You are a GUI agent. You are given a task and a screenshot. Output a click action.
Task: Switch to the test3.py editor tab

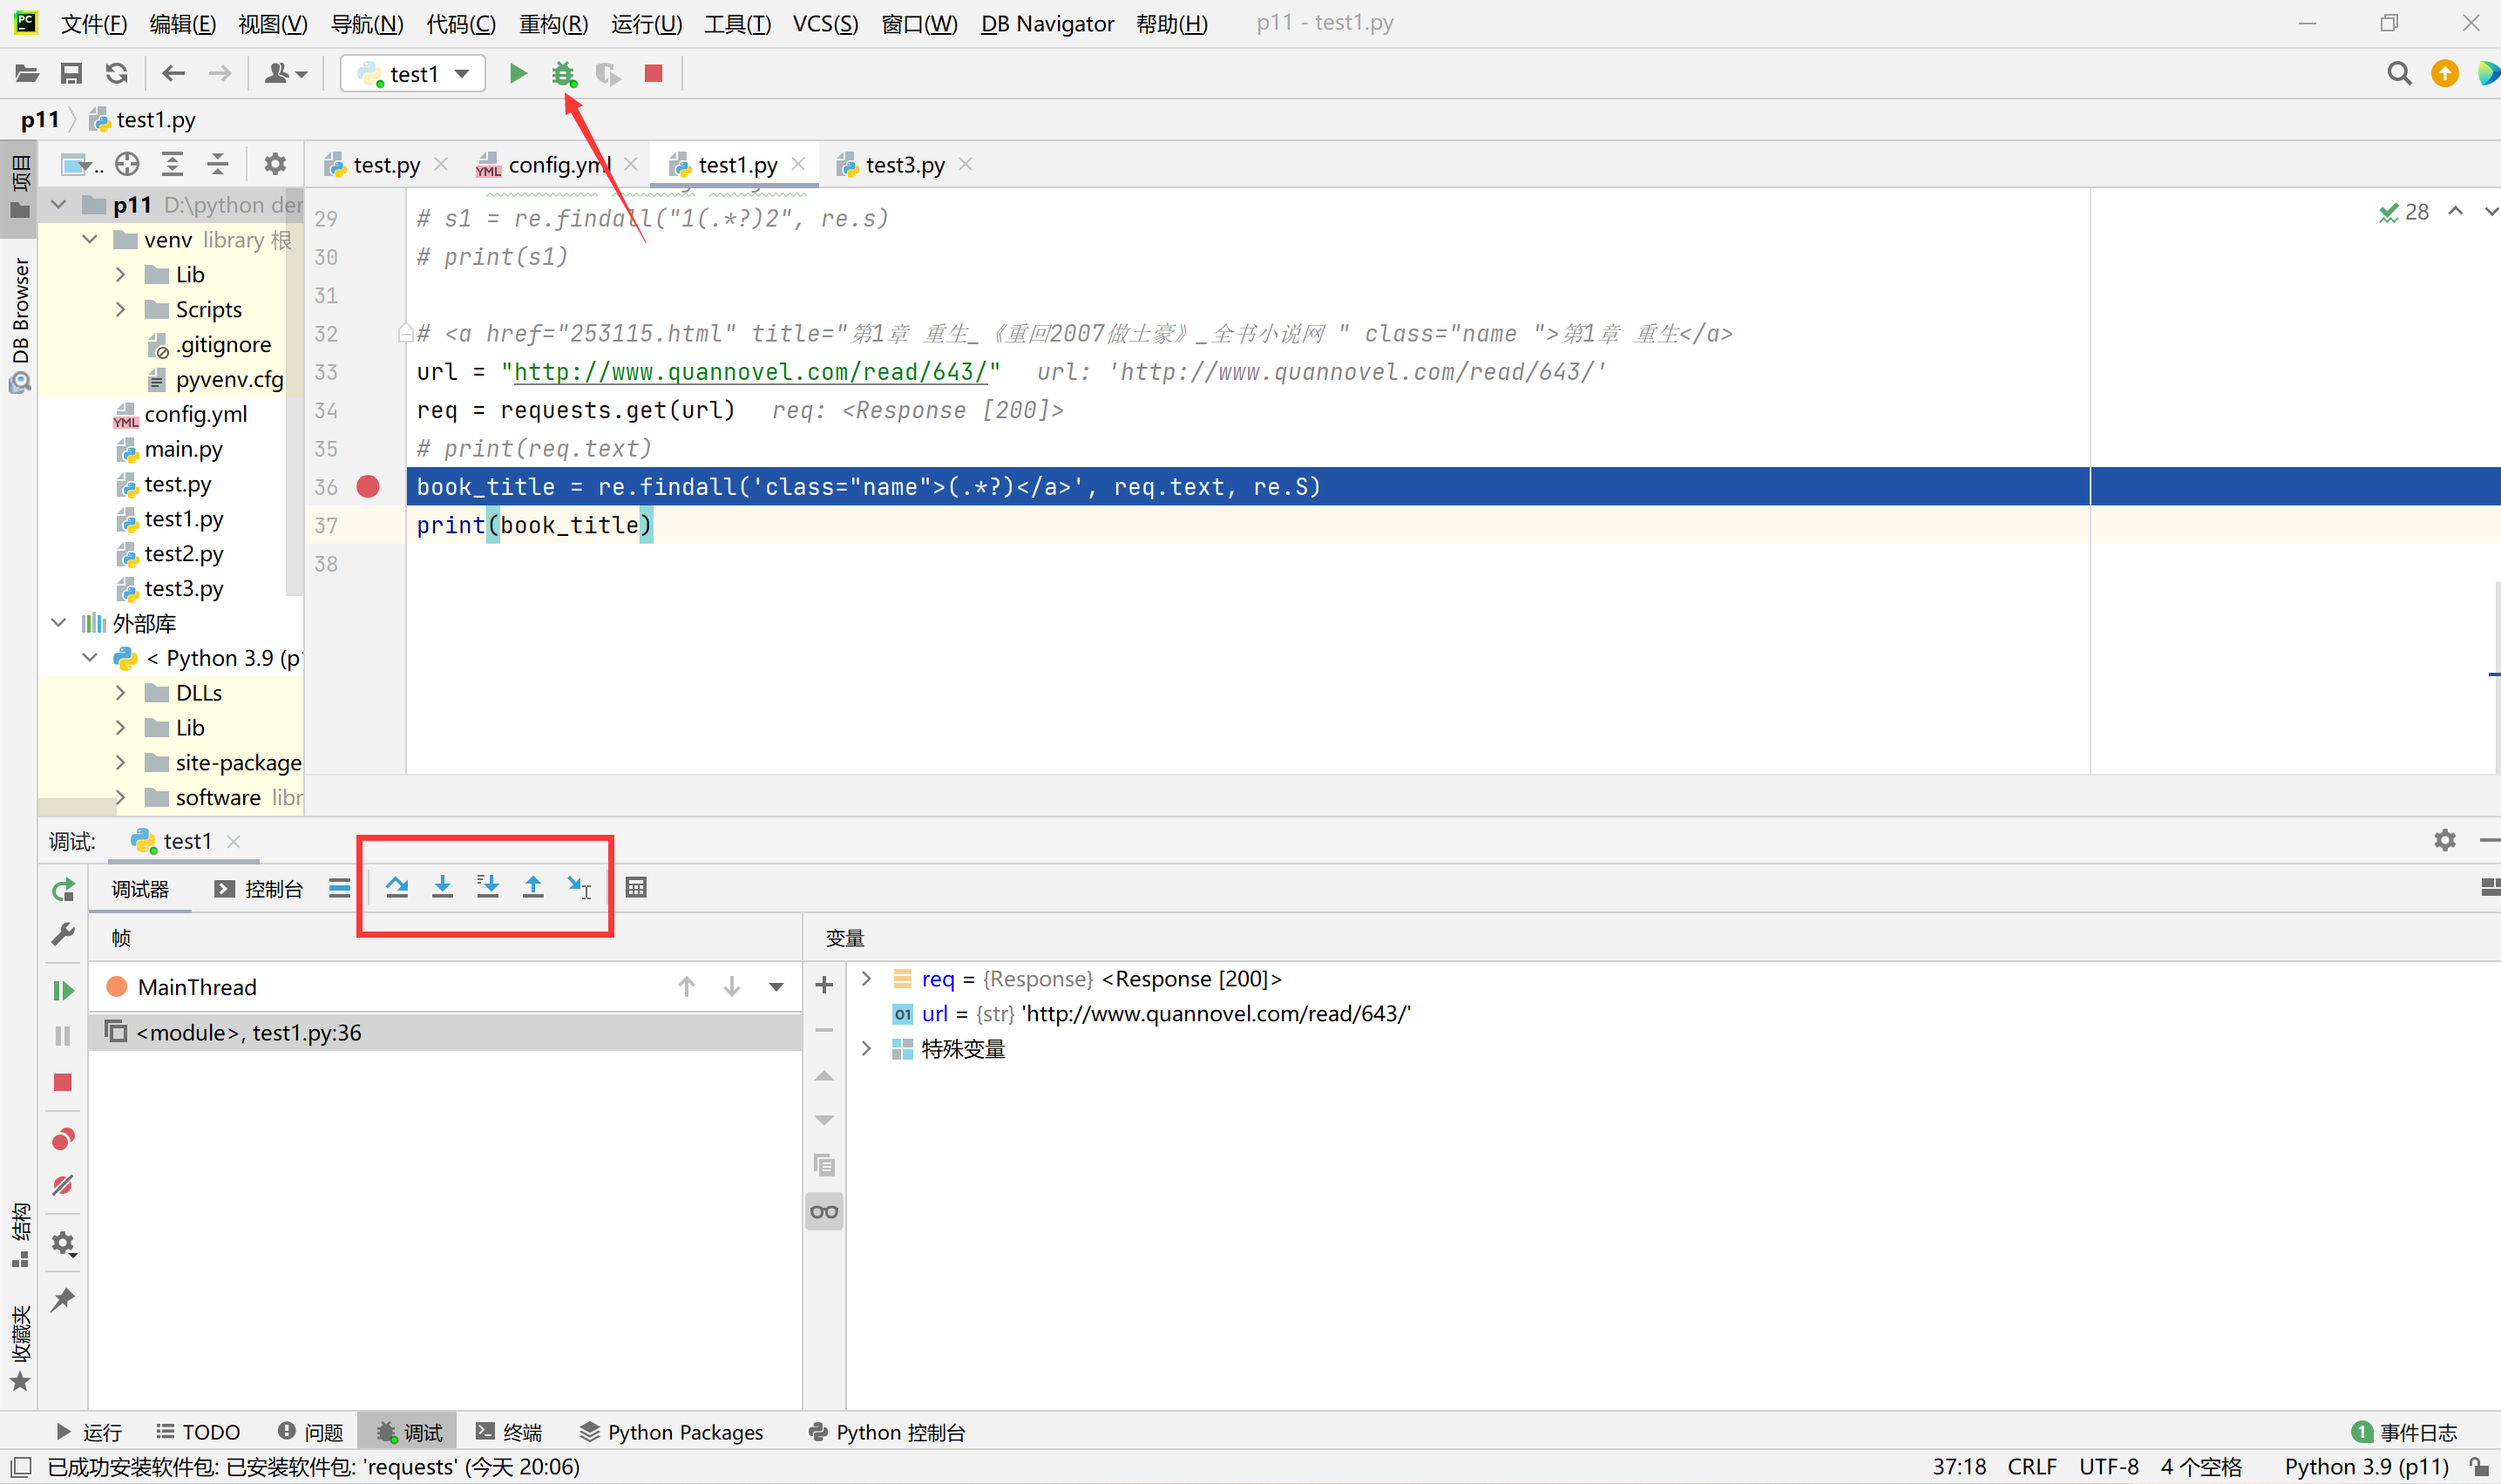pyautogui.click(x=904, y=165)
